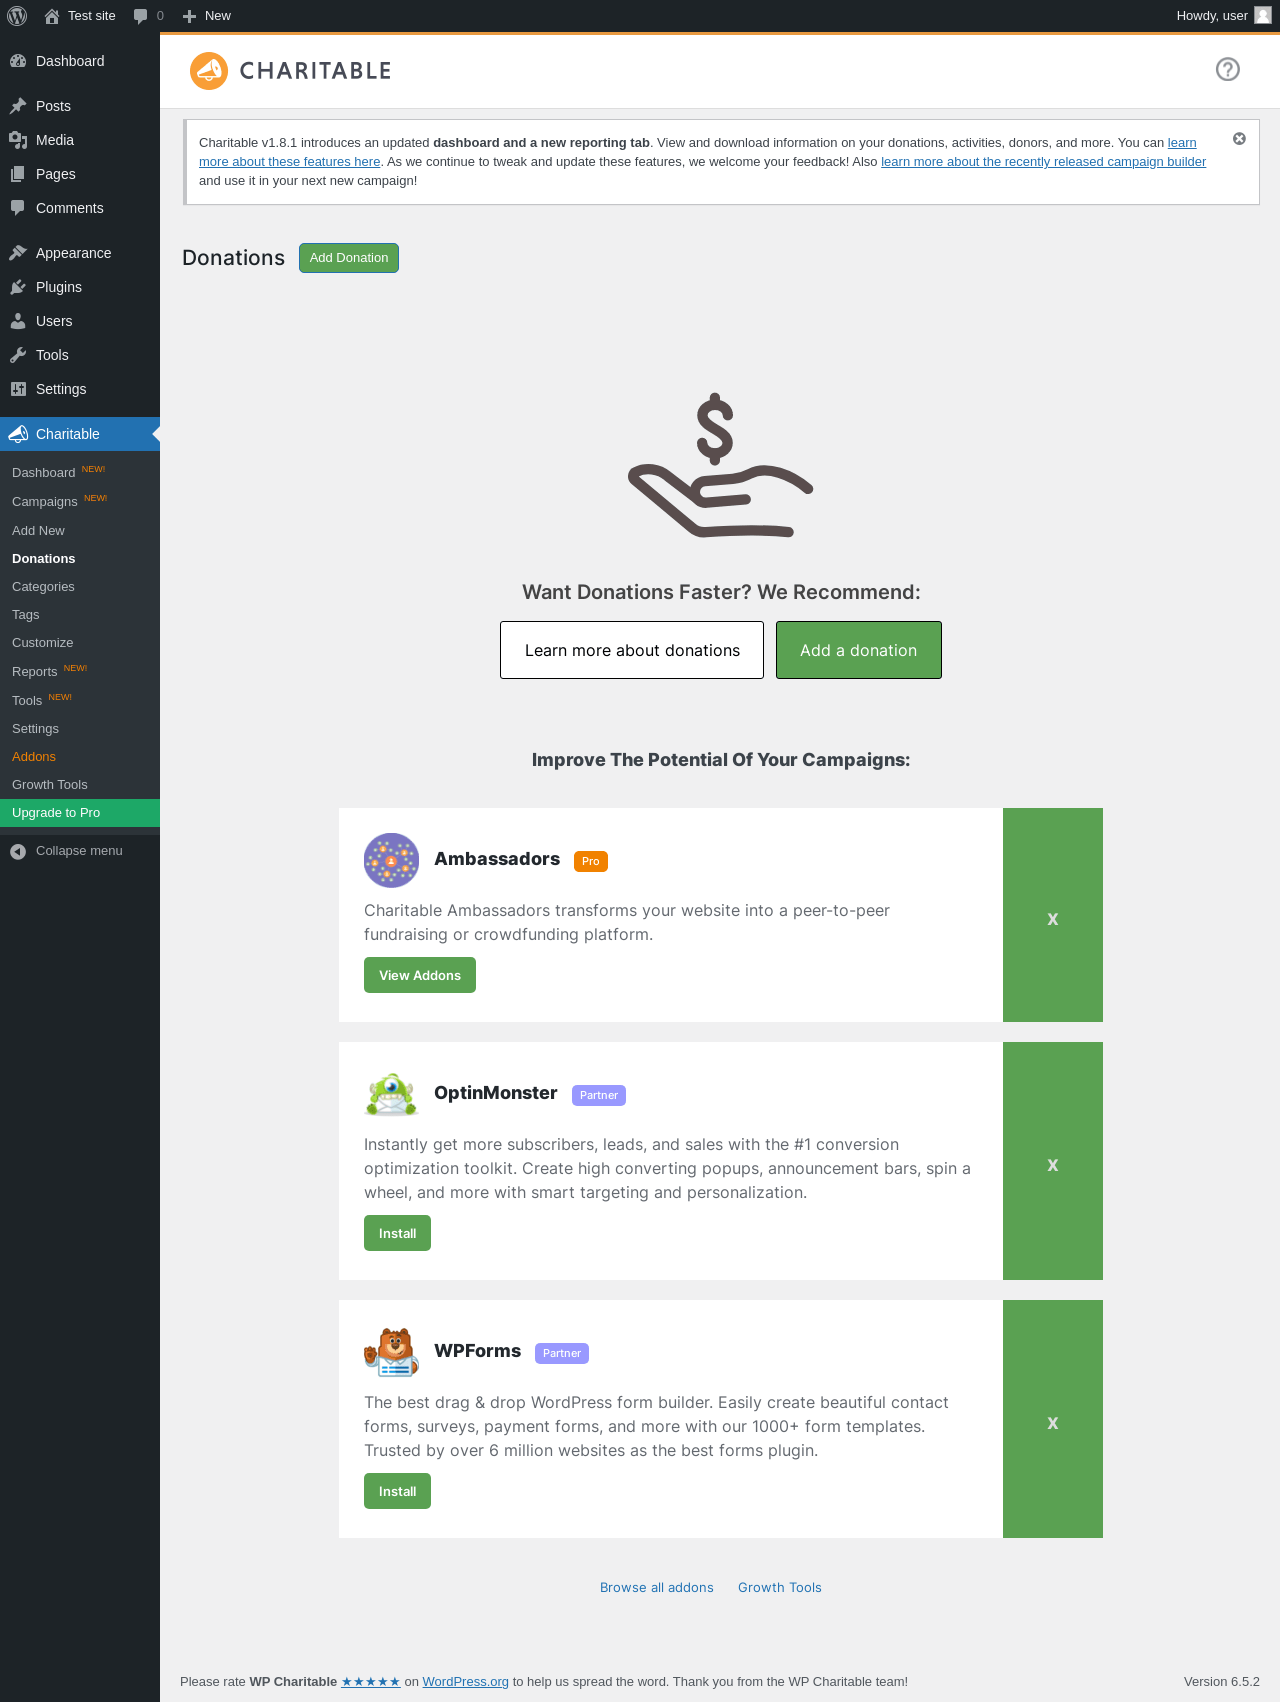The width and height of the screenshot is (1280, 1702).
Task: Open the Growth Tools footer link
Action: point(780,1587)
